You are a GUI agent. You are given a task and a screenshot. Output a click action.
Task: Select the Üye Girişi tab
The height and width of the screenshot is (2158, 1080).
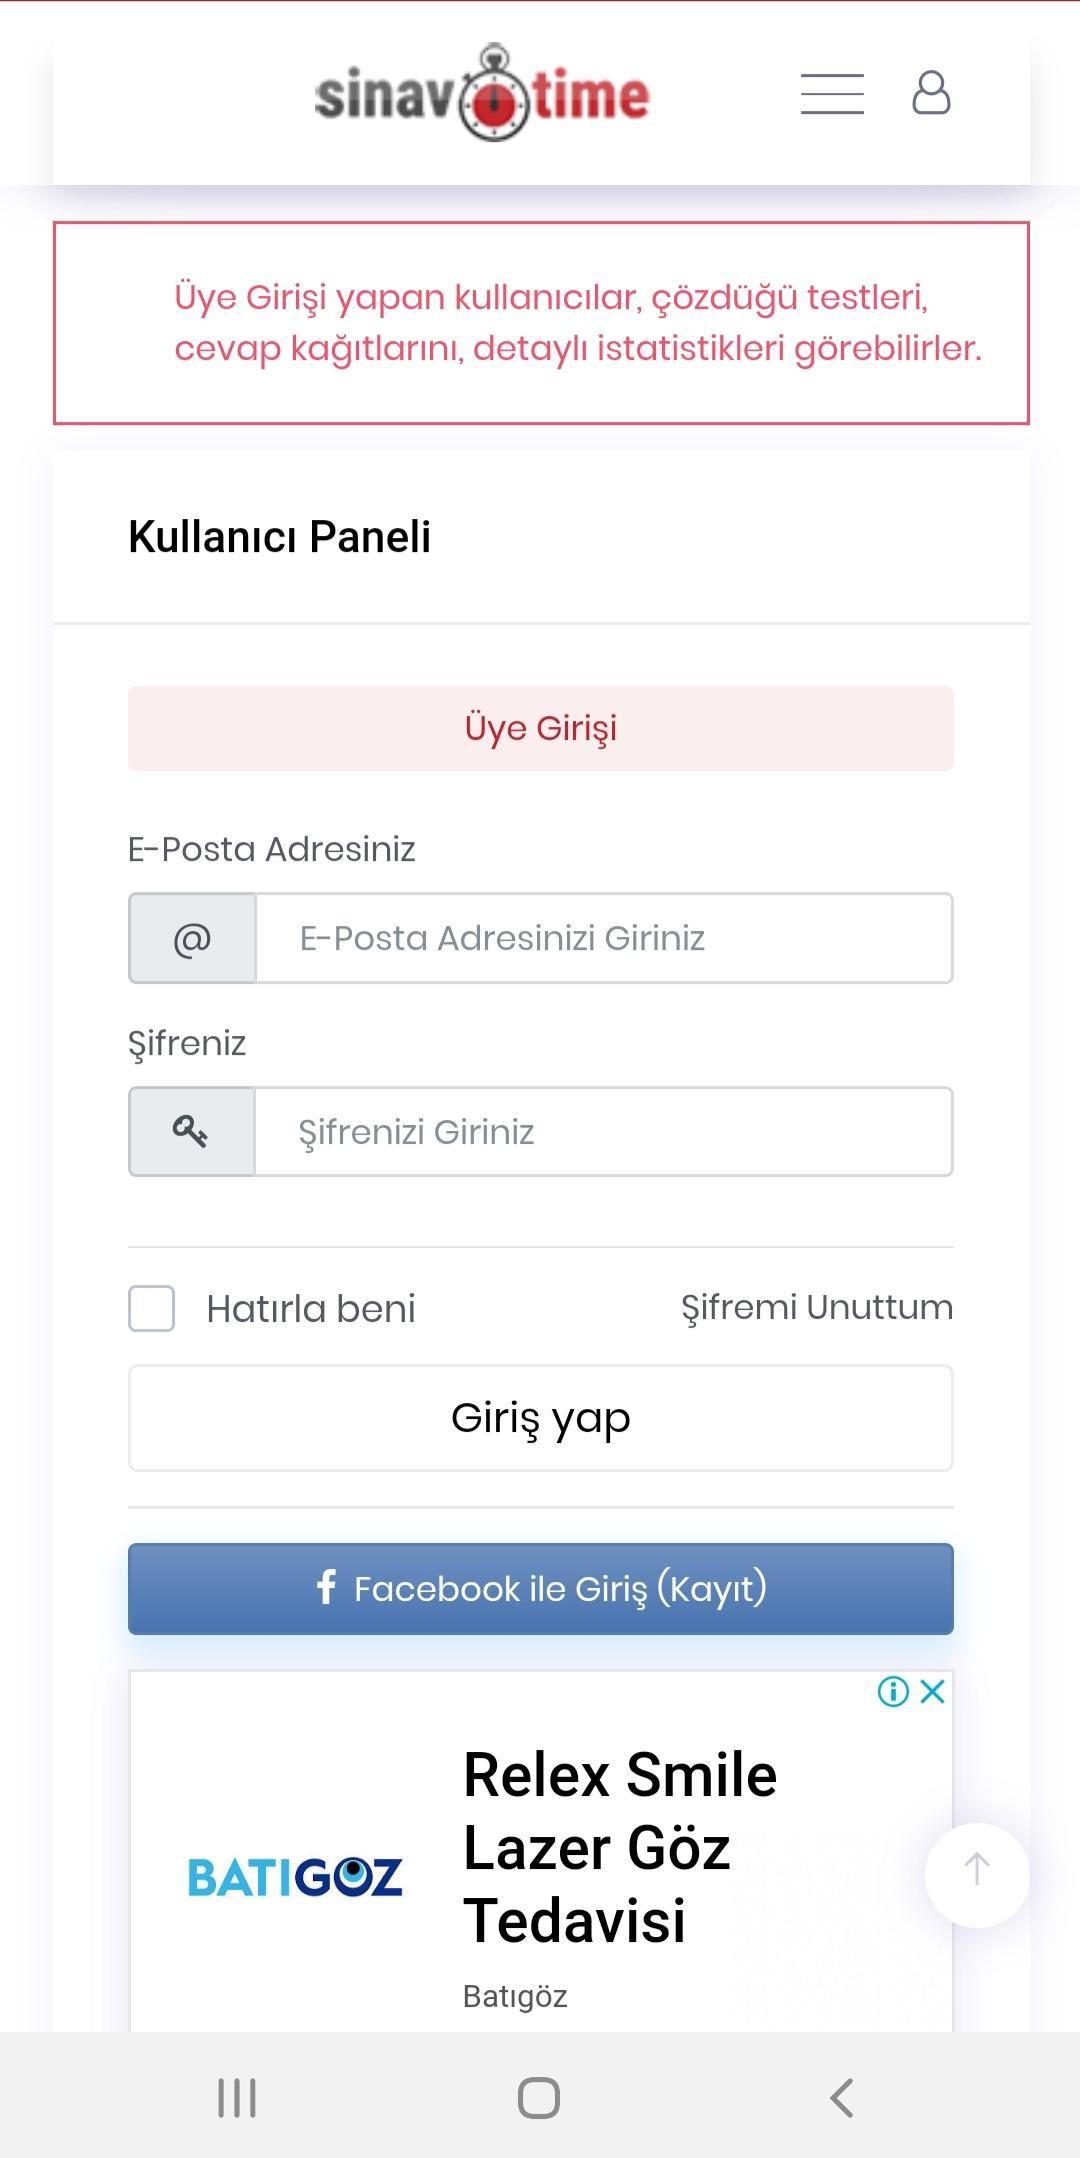(x=541, y=728)
